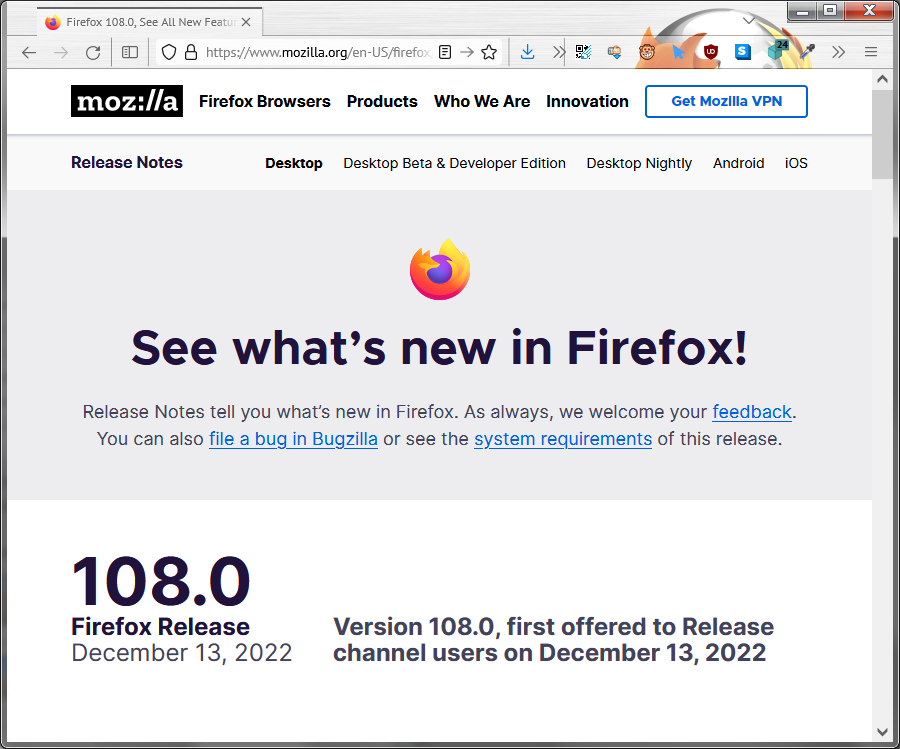List all tabs dropdown arrow
Image resolution: width=900 pixels, height=749 pixels.
pos(748,21)
